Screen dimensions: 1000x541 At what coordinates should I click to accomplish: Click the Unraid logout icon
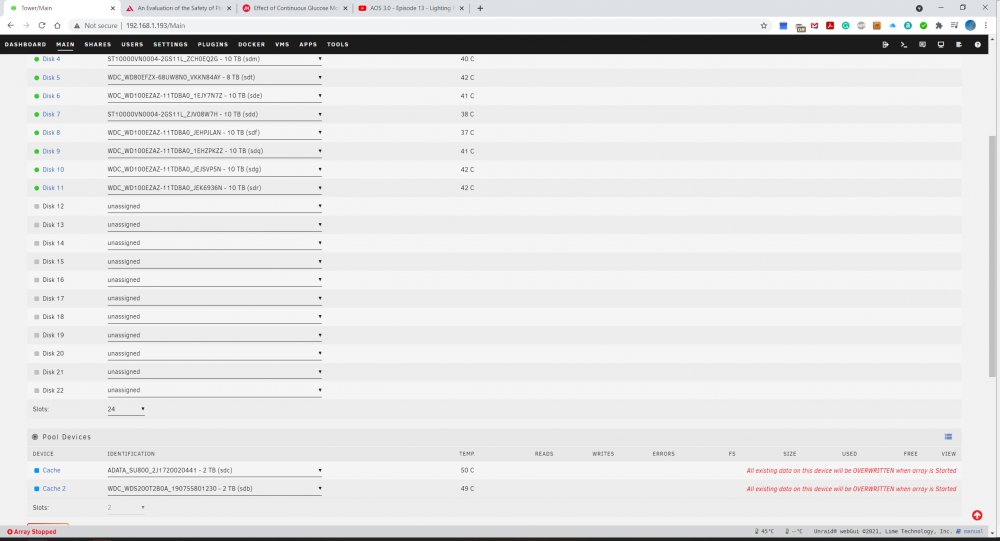[885, 45]
